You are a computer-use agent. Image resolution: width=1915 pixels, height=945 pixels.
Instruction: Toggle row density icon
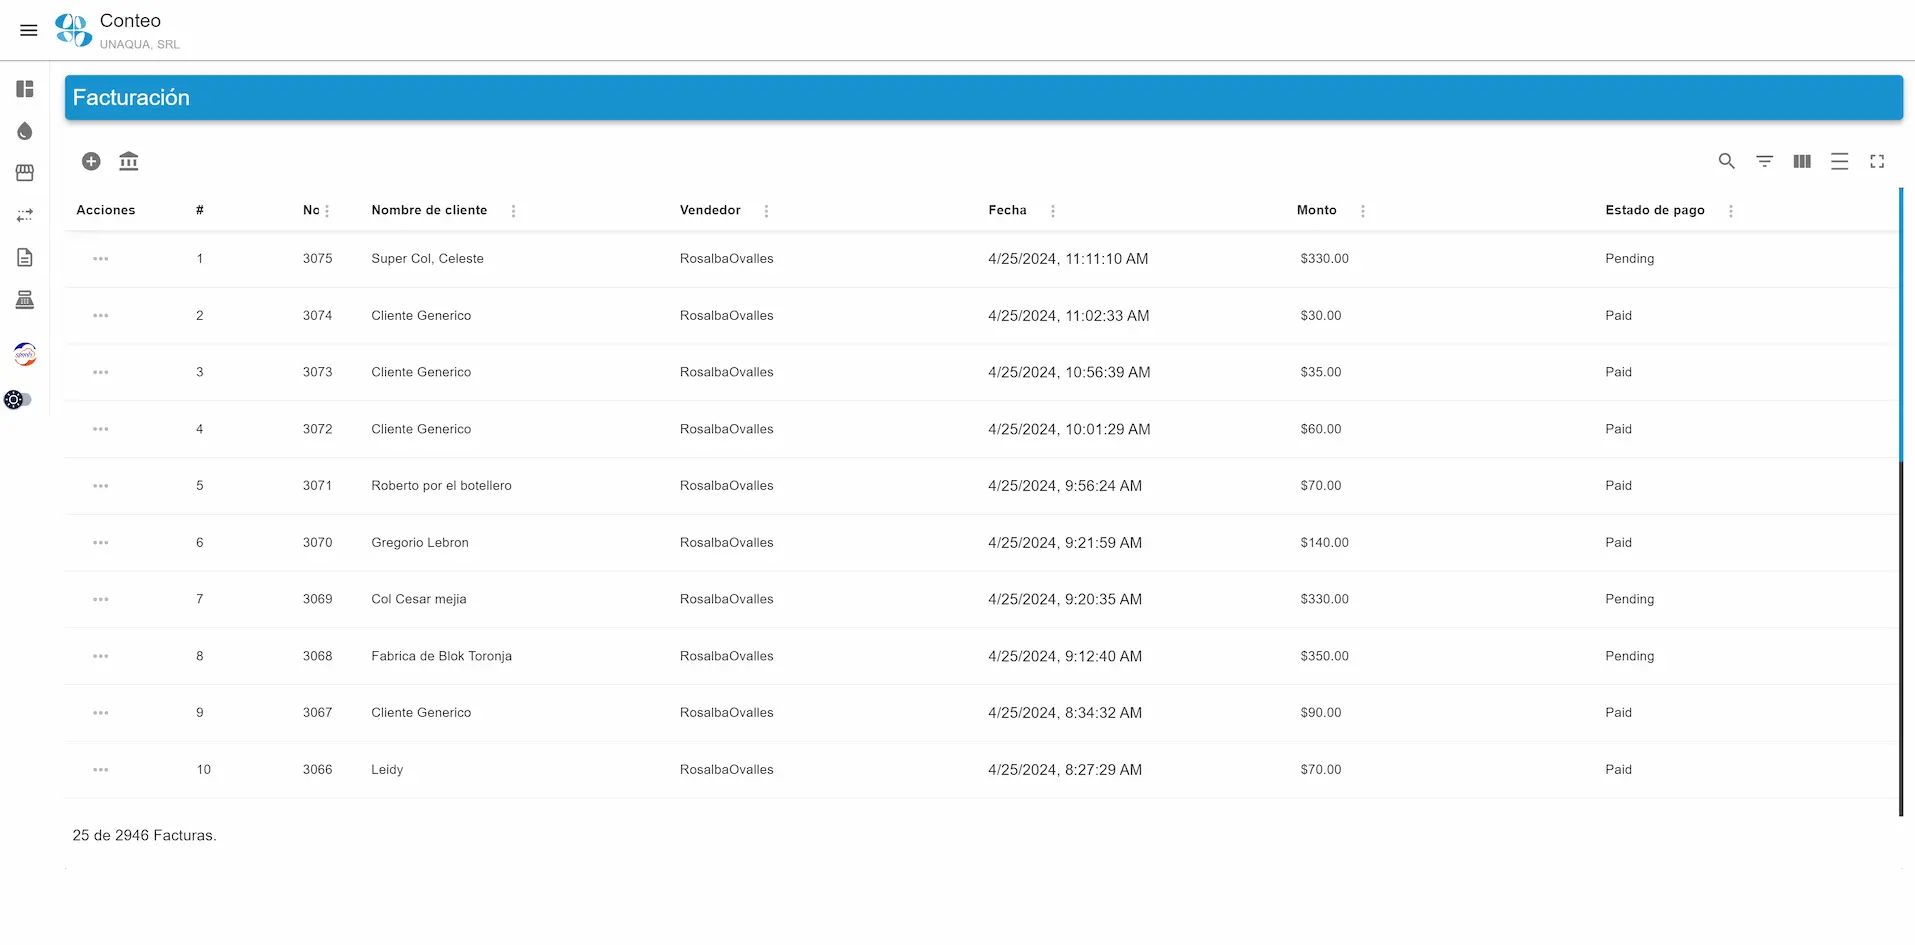point(1840,161)
